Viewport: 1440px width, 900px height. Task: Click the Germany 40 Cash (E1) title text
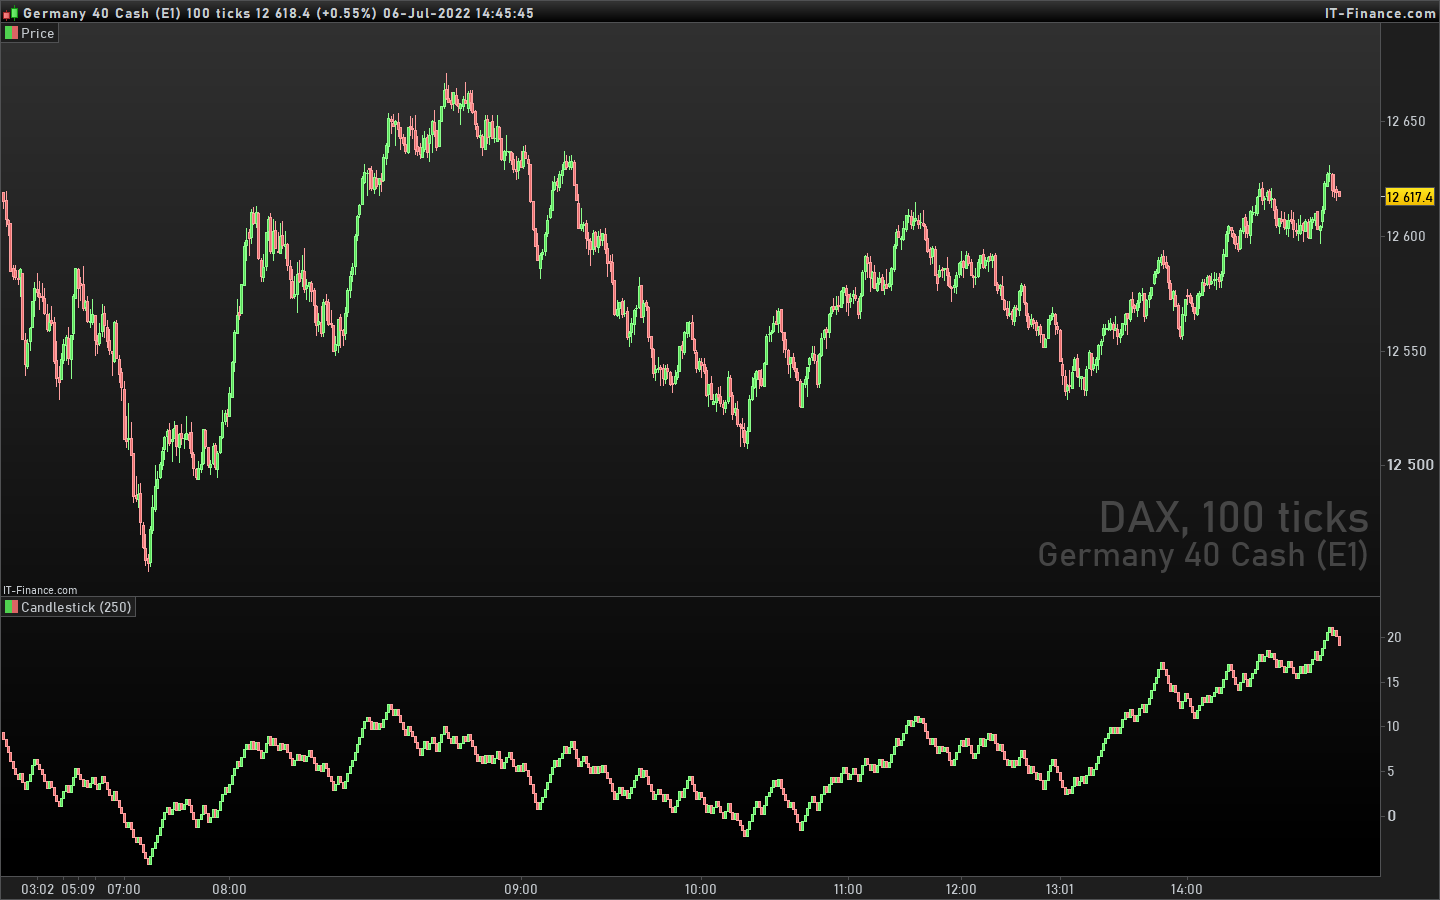pos(102,13)
